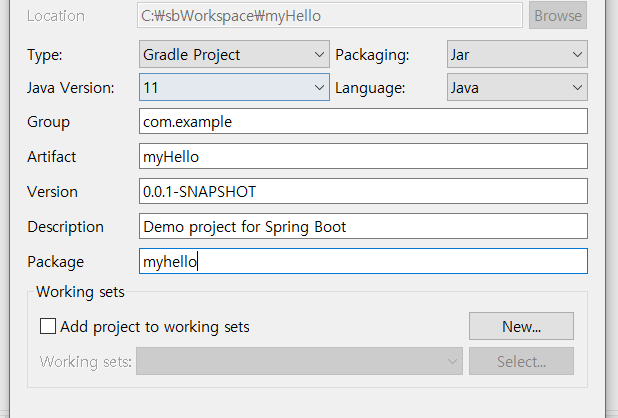Click the Packaging dropdown arrow chevron
The height and width of the screenshot is (418, 618).
(578, 54)
